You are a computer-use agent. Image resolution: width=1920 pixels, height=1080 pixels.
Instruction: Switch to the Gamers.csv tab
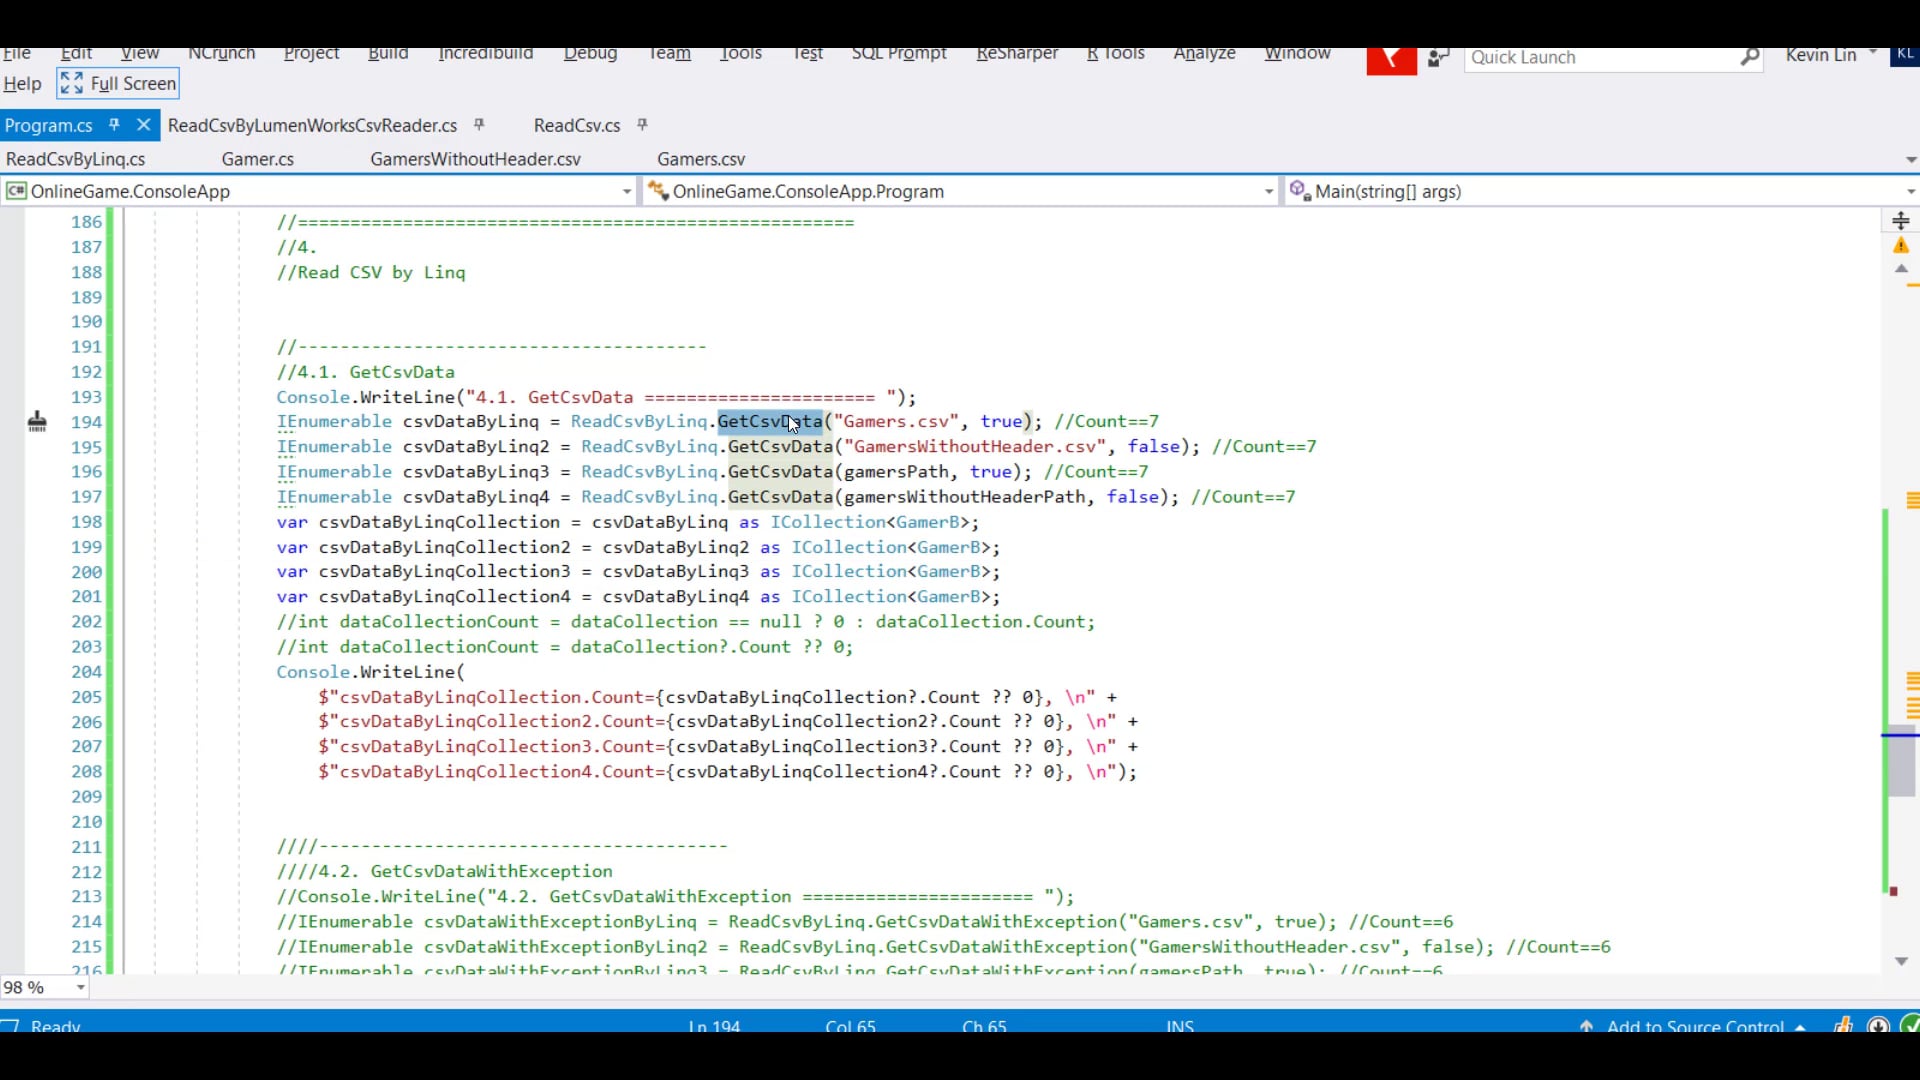coord(700,159)
